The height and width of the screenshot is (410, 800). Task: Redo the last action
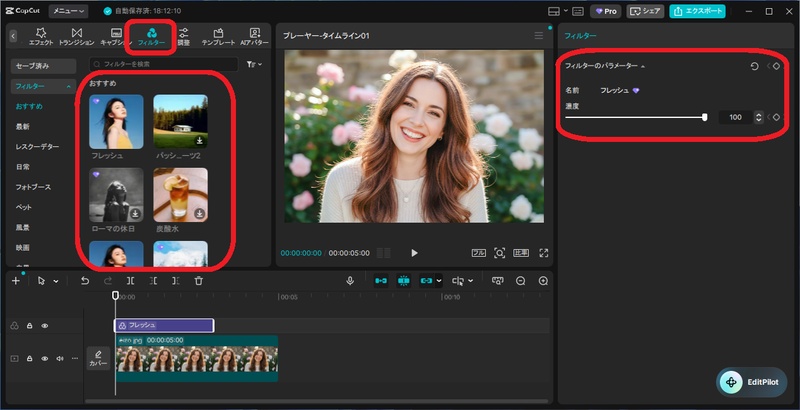click(x=108, y=281)
